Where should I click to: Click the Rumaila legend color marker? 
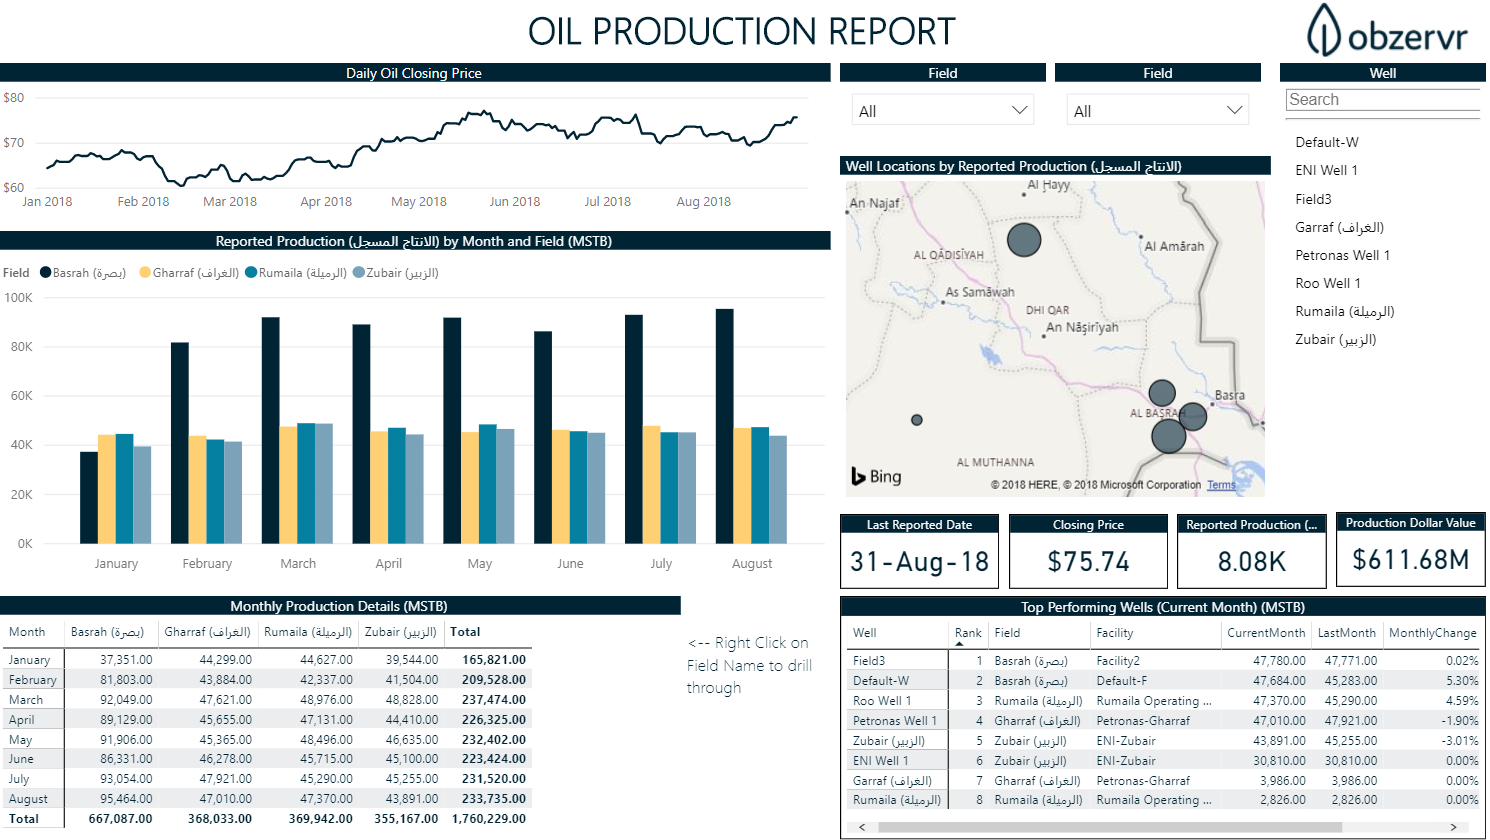(251, 272)
